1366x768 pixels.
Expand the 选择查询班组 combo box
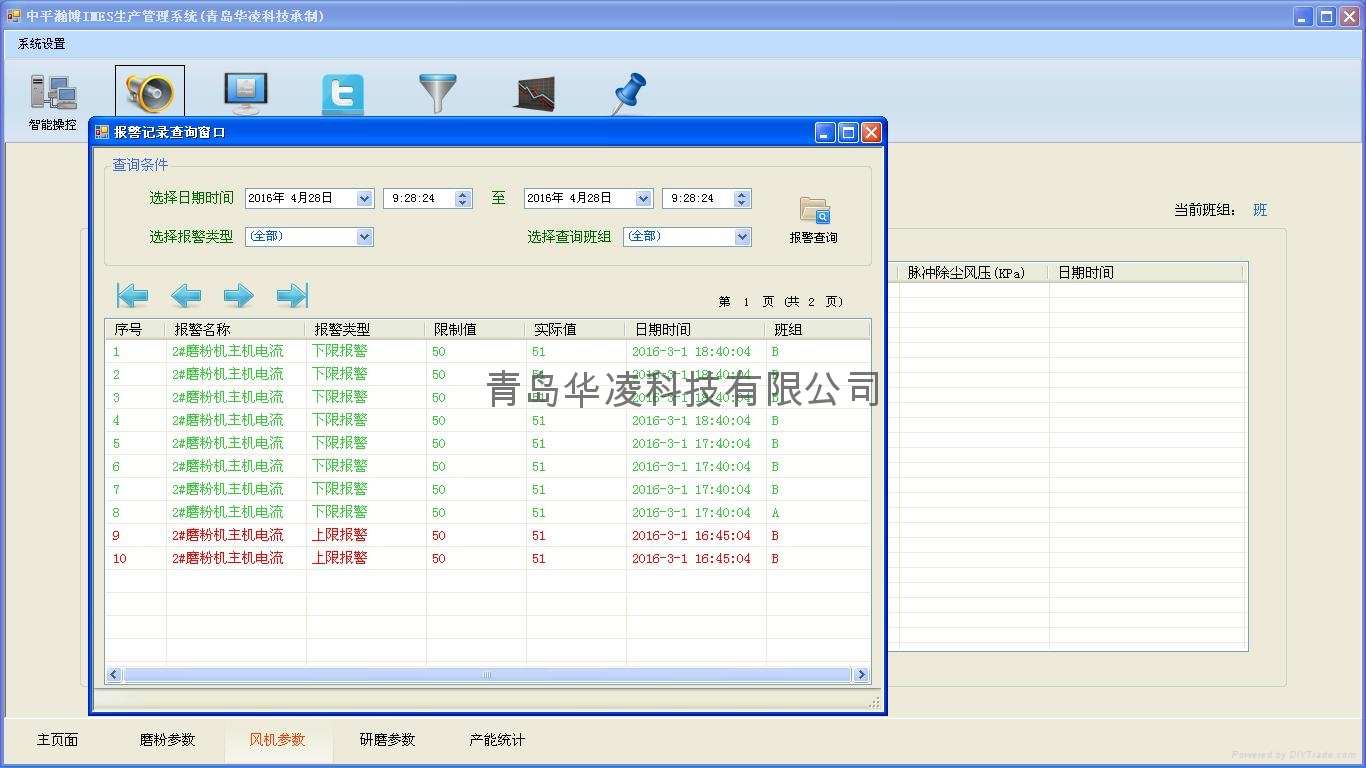[742, 237]
